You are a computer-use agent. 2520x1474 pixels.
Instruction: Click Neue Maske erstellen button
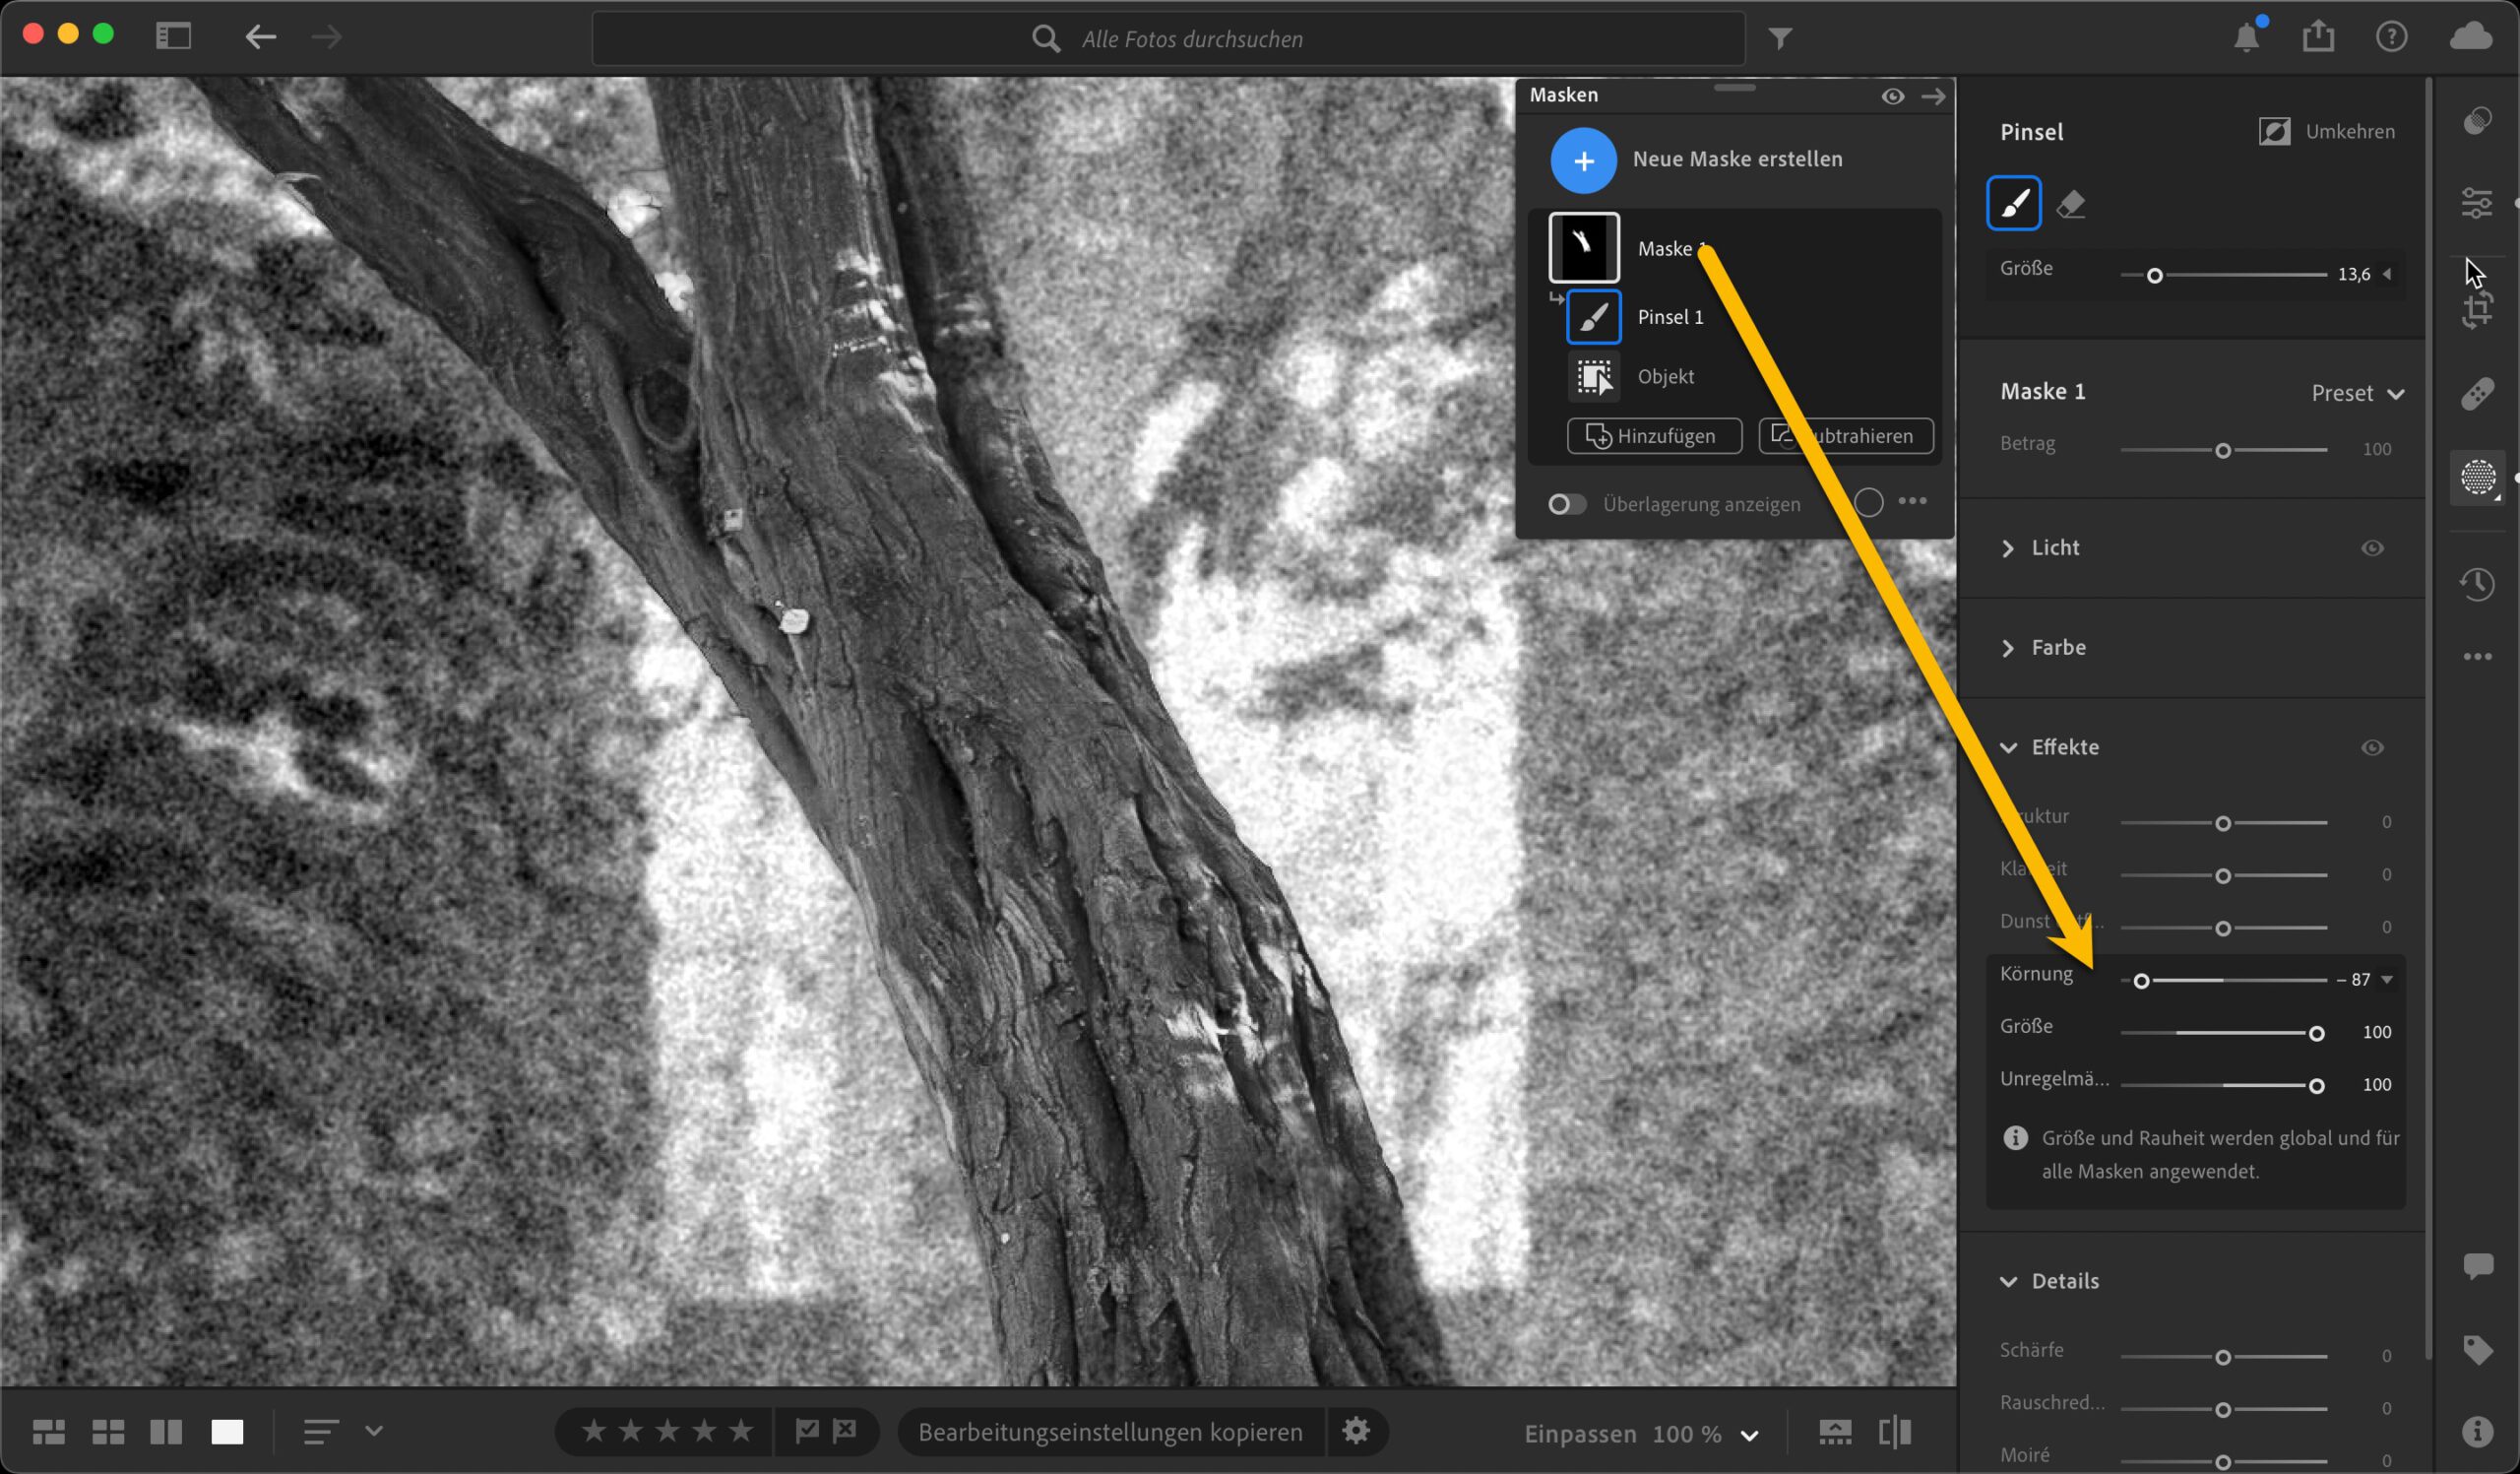point(1583,160)
